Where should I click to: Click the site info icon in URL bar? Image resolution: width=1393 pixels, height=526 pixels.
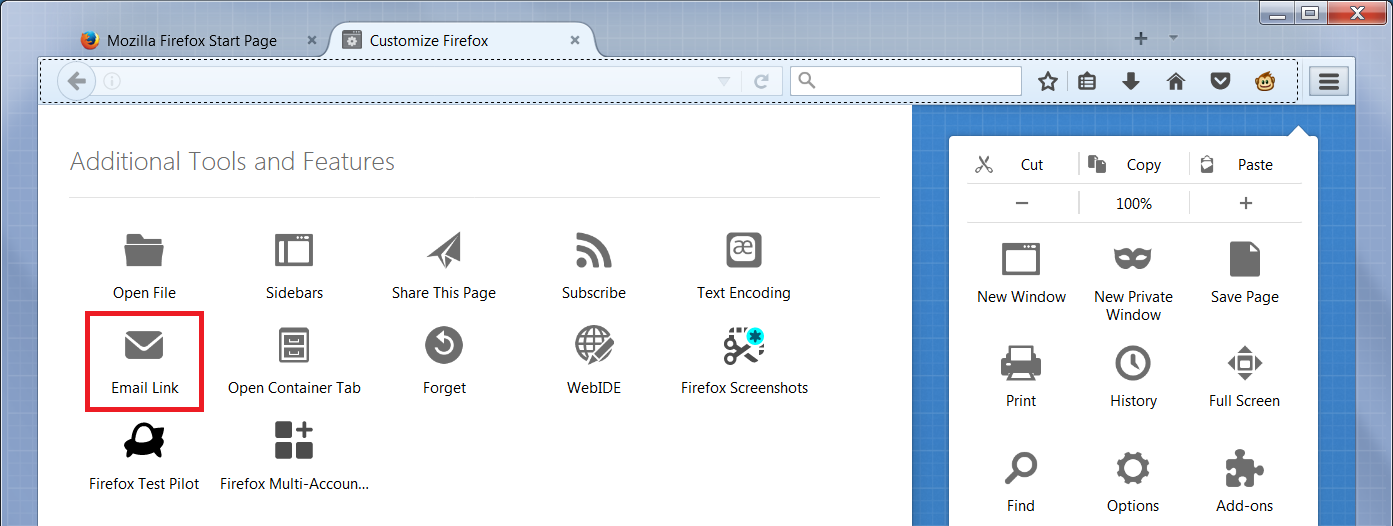click(x=111, y=81)
